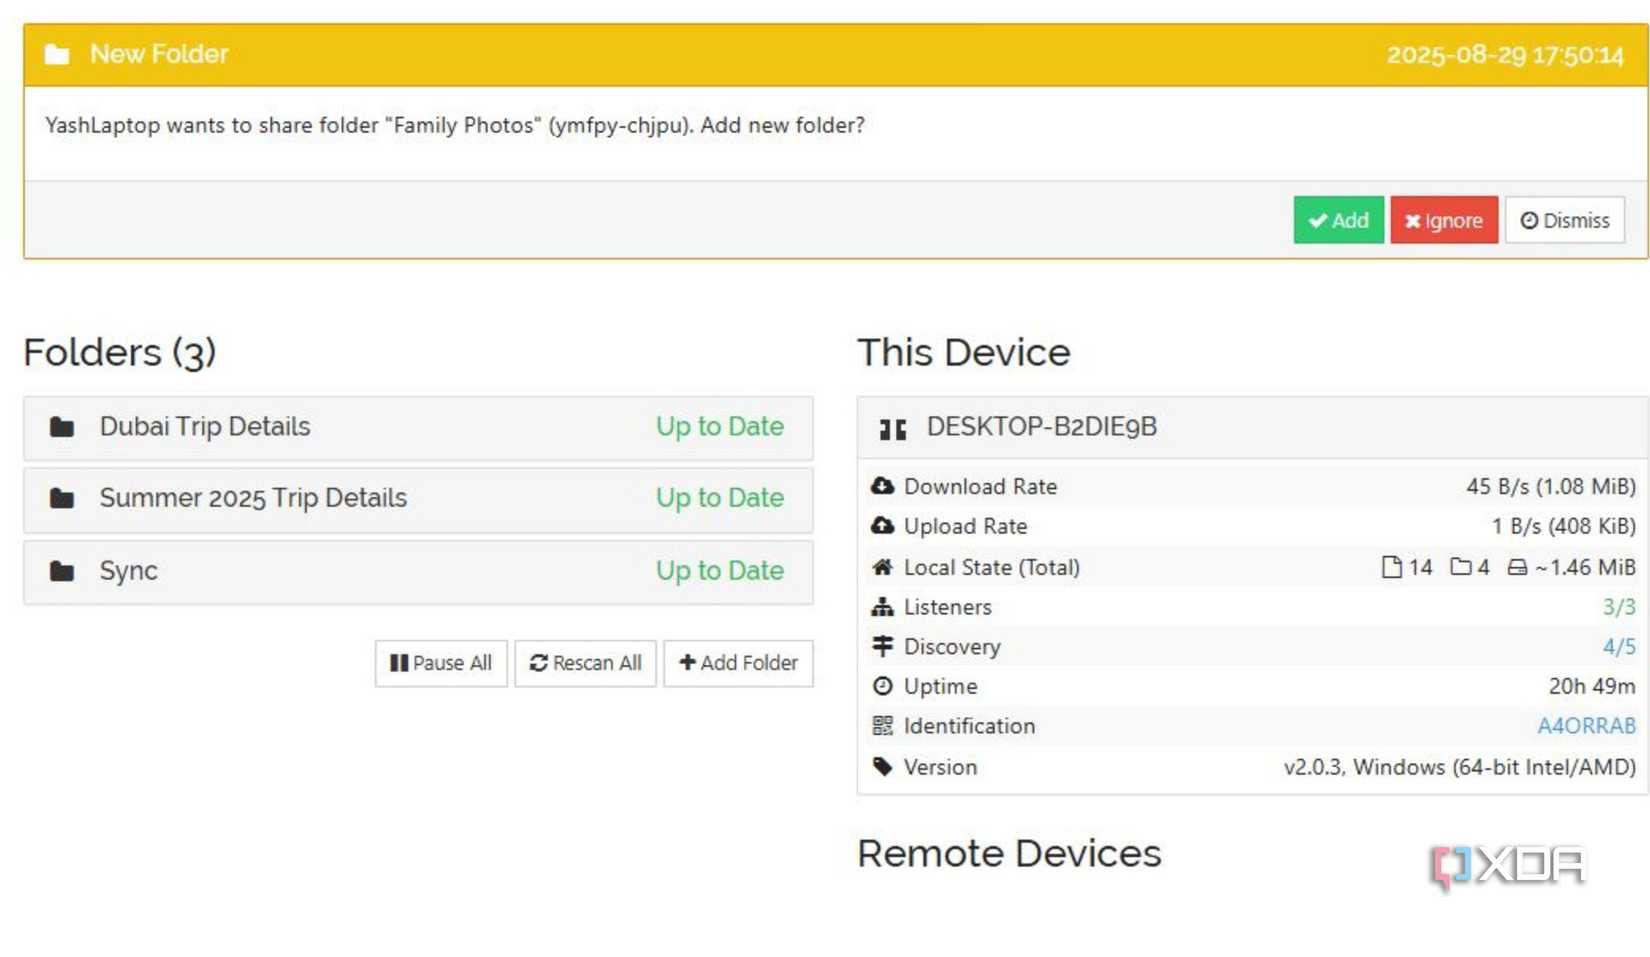This screenshot has height=957, width=1650.
Task: Open the A4ORRAB identification link
Action: click(1587, 726)
